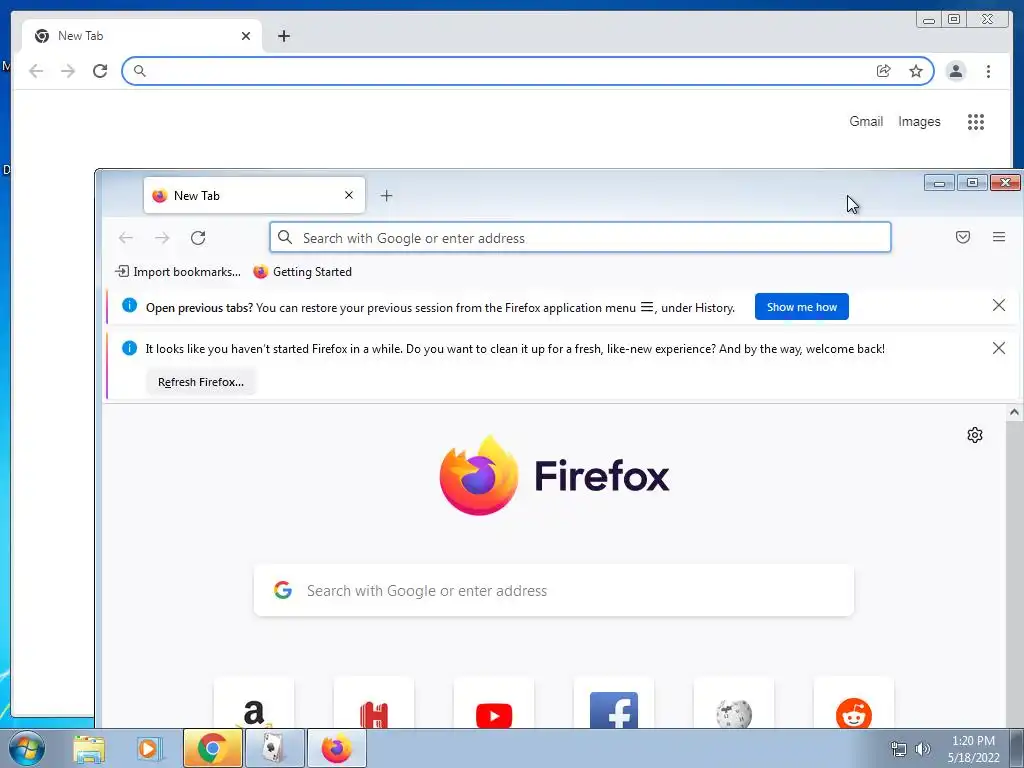Reload page in the Chrome window
The image size is (1024, 768).
click(x=100, y=71)
